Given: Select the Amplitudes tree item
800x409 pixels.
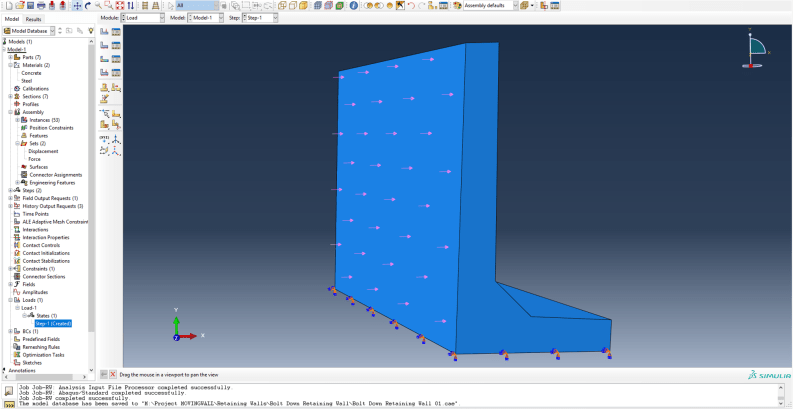Looking at the screenshot, I should tap(35, 292).
